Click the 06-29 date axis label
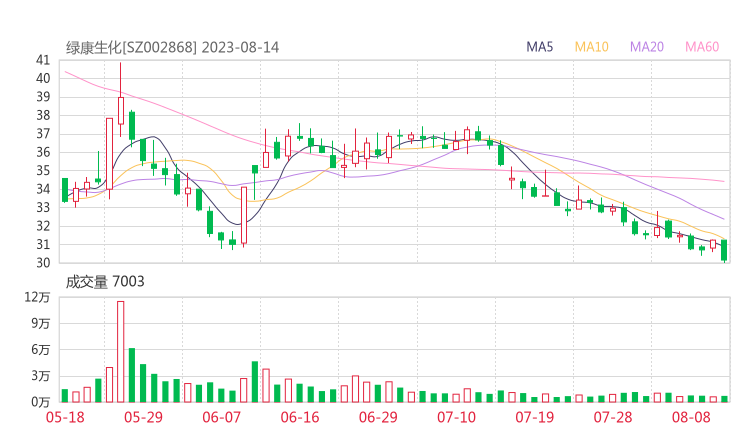 (x=378, y=417)
